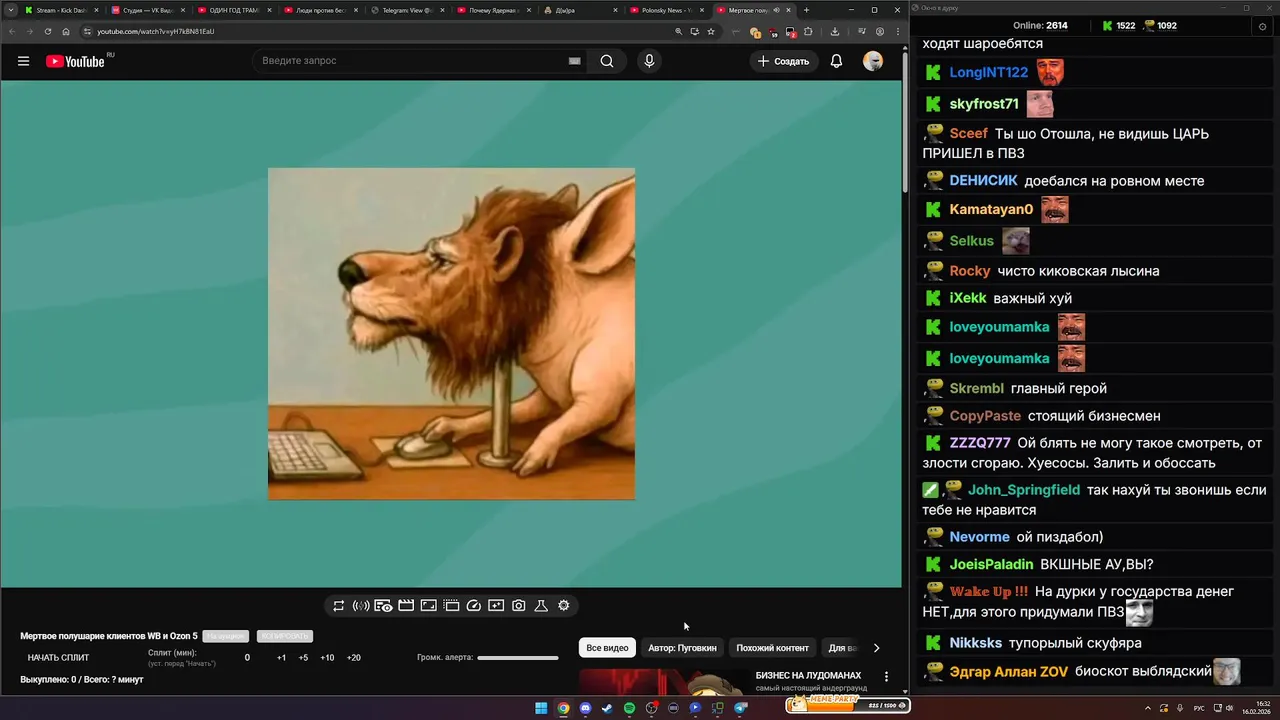Open YouTube notifications bell
Screen dimensions: 1280x720
point(836,61)
